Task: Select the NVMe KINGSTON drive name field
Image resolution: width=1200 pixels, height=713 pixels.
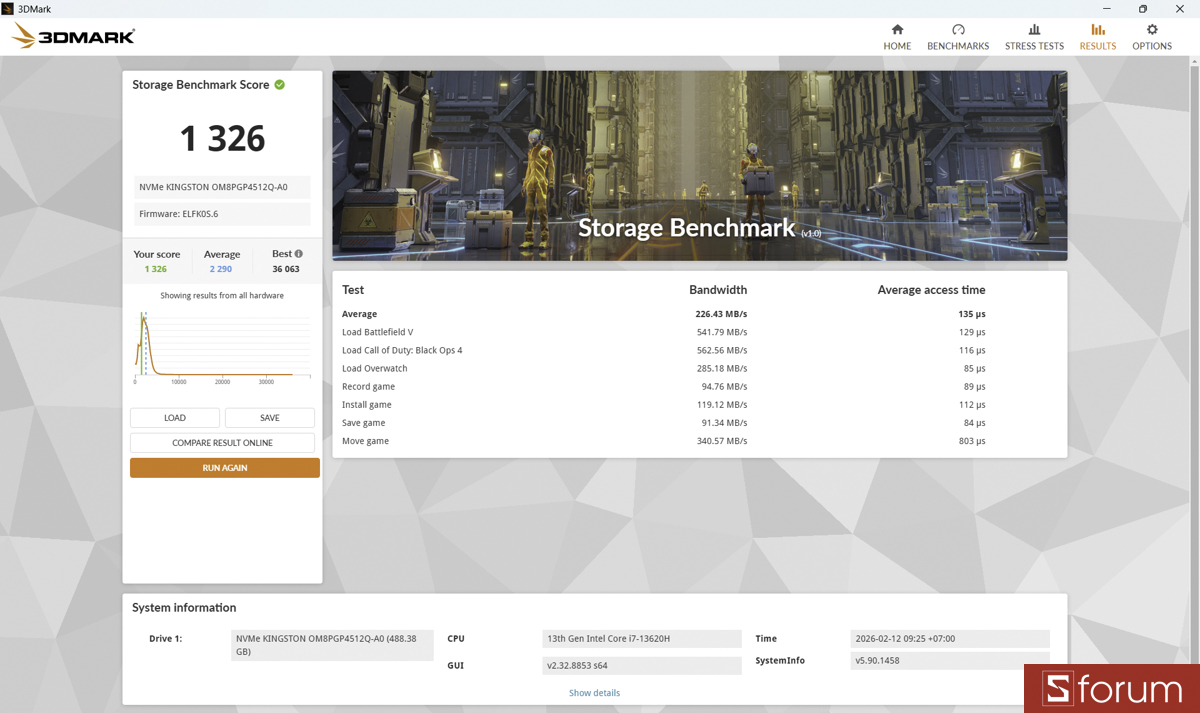Action: click(221, 186)
